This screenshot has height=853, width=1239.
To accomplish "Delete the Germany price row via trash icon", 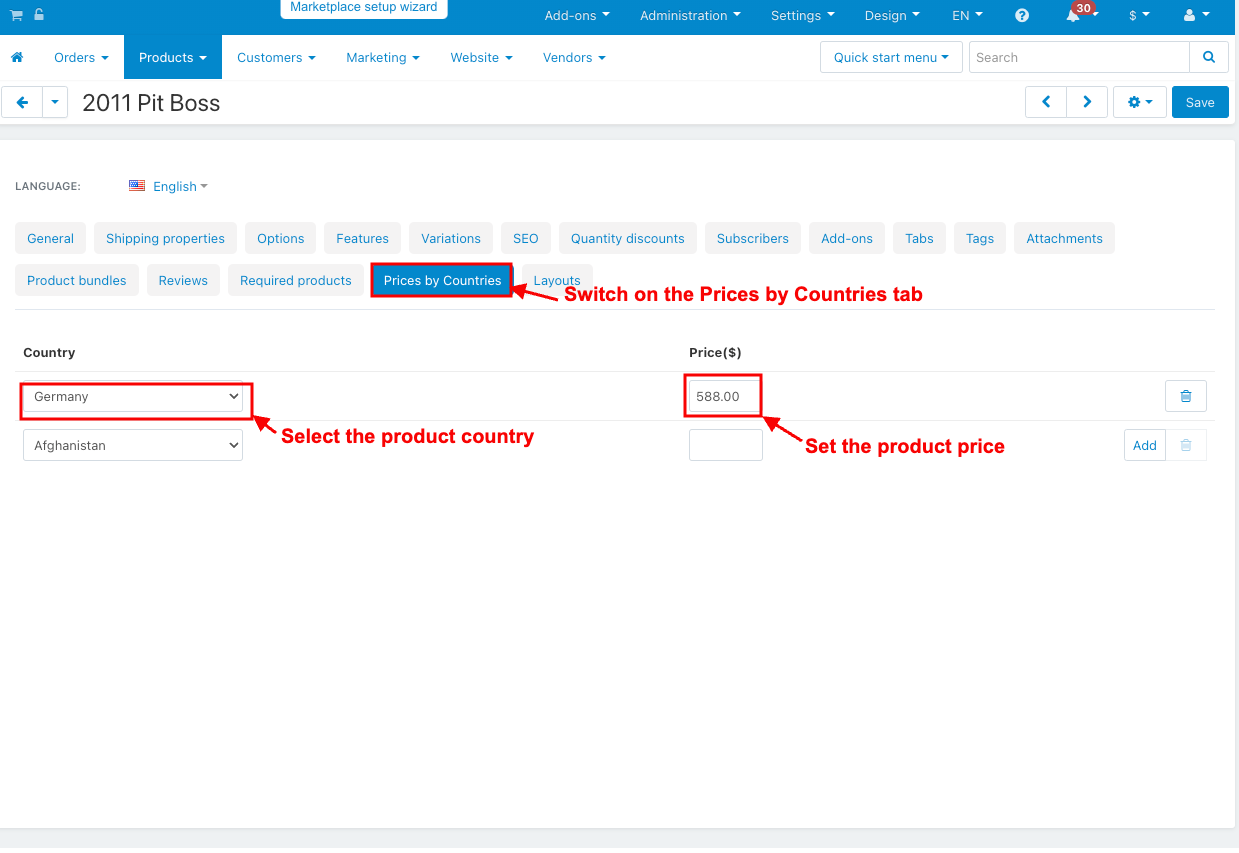I will point(1185,397).
